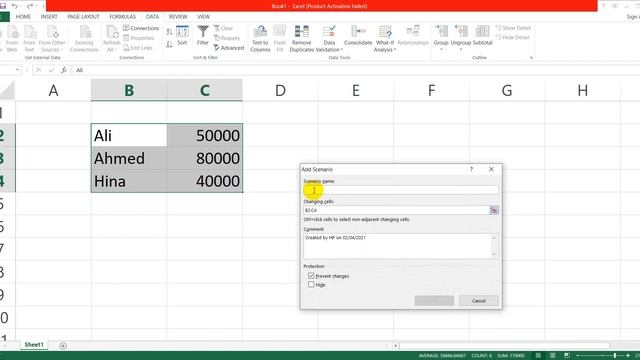Click the formula bar input
This screenshot has width=640, height=360.
pos(355,70)
